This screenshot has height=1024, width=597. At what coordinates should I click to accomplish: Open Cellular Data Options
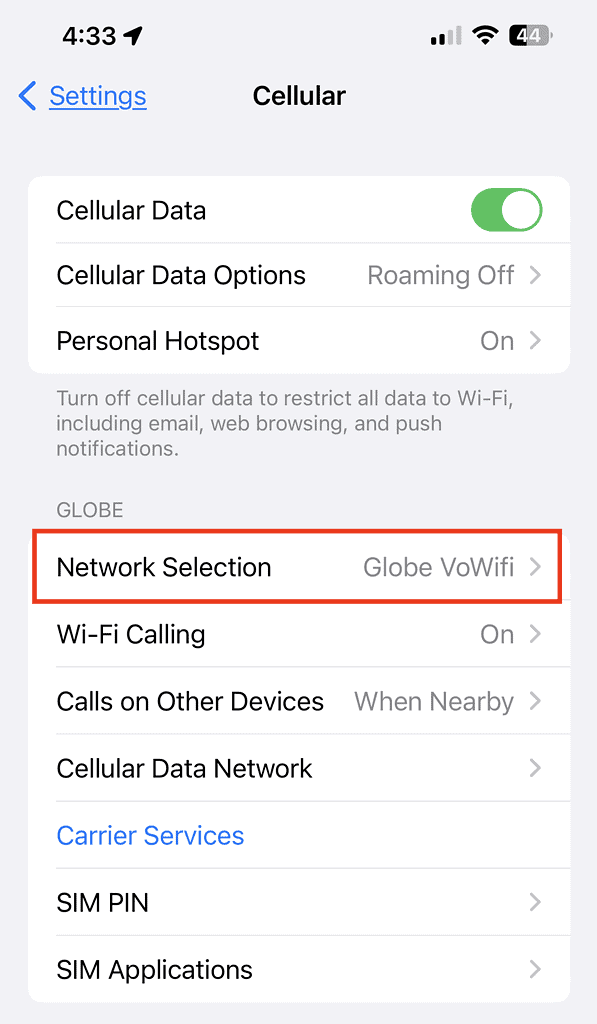299,275
